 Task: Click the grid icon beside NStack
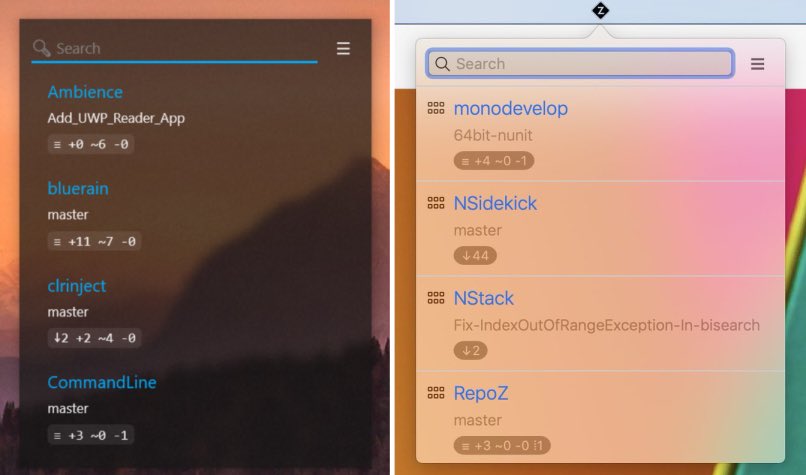coord(436,298)
